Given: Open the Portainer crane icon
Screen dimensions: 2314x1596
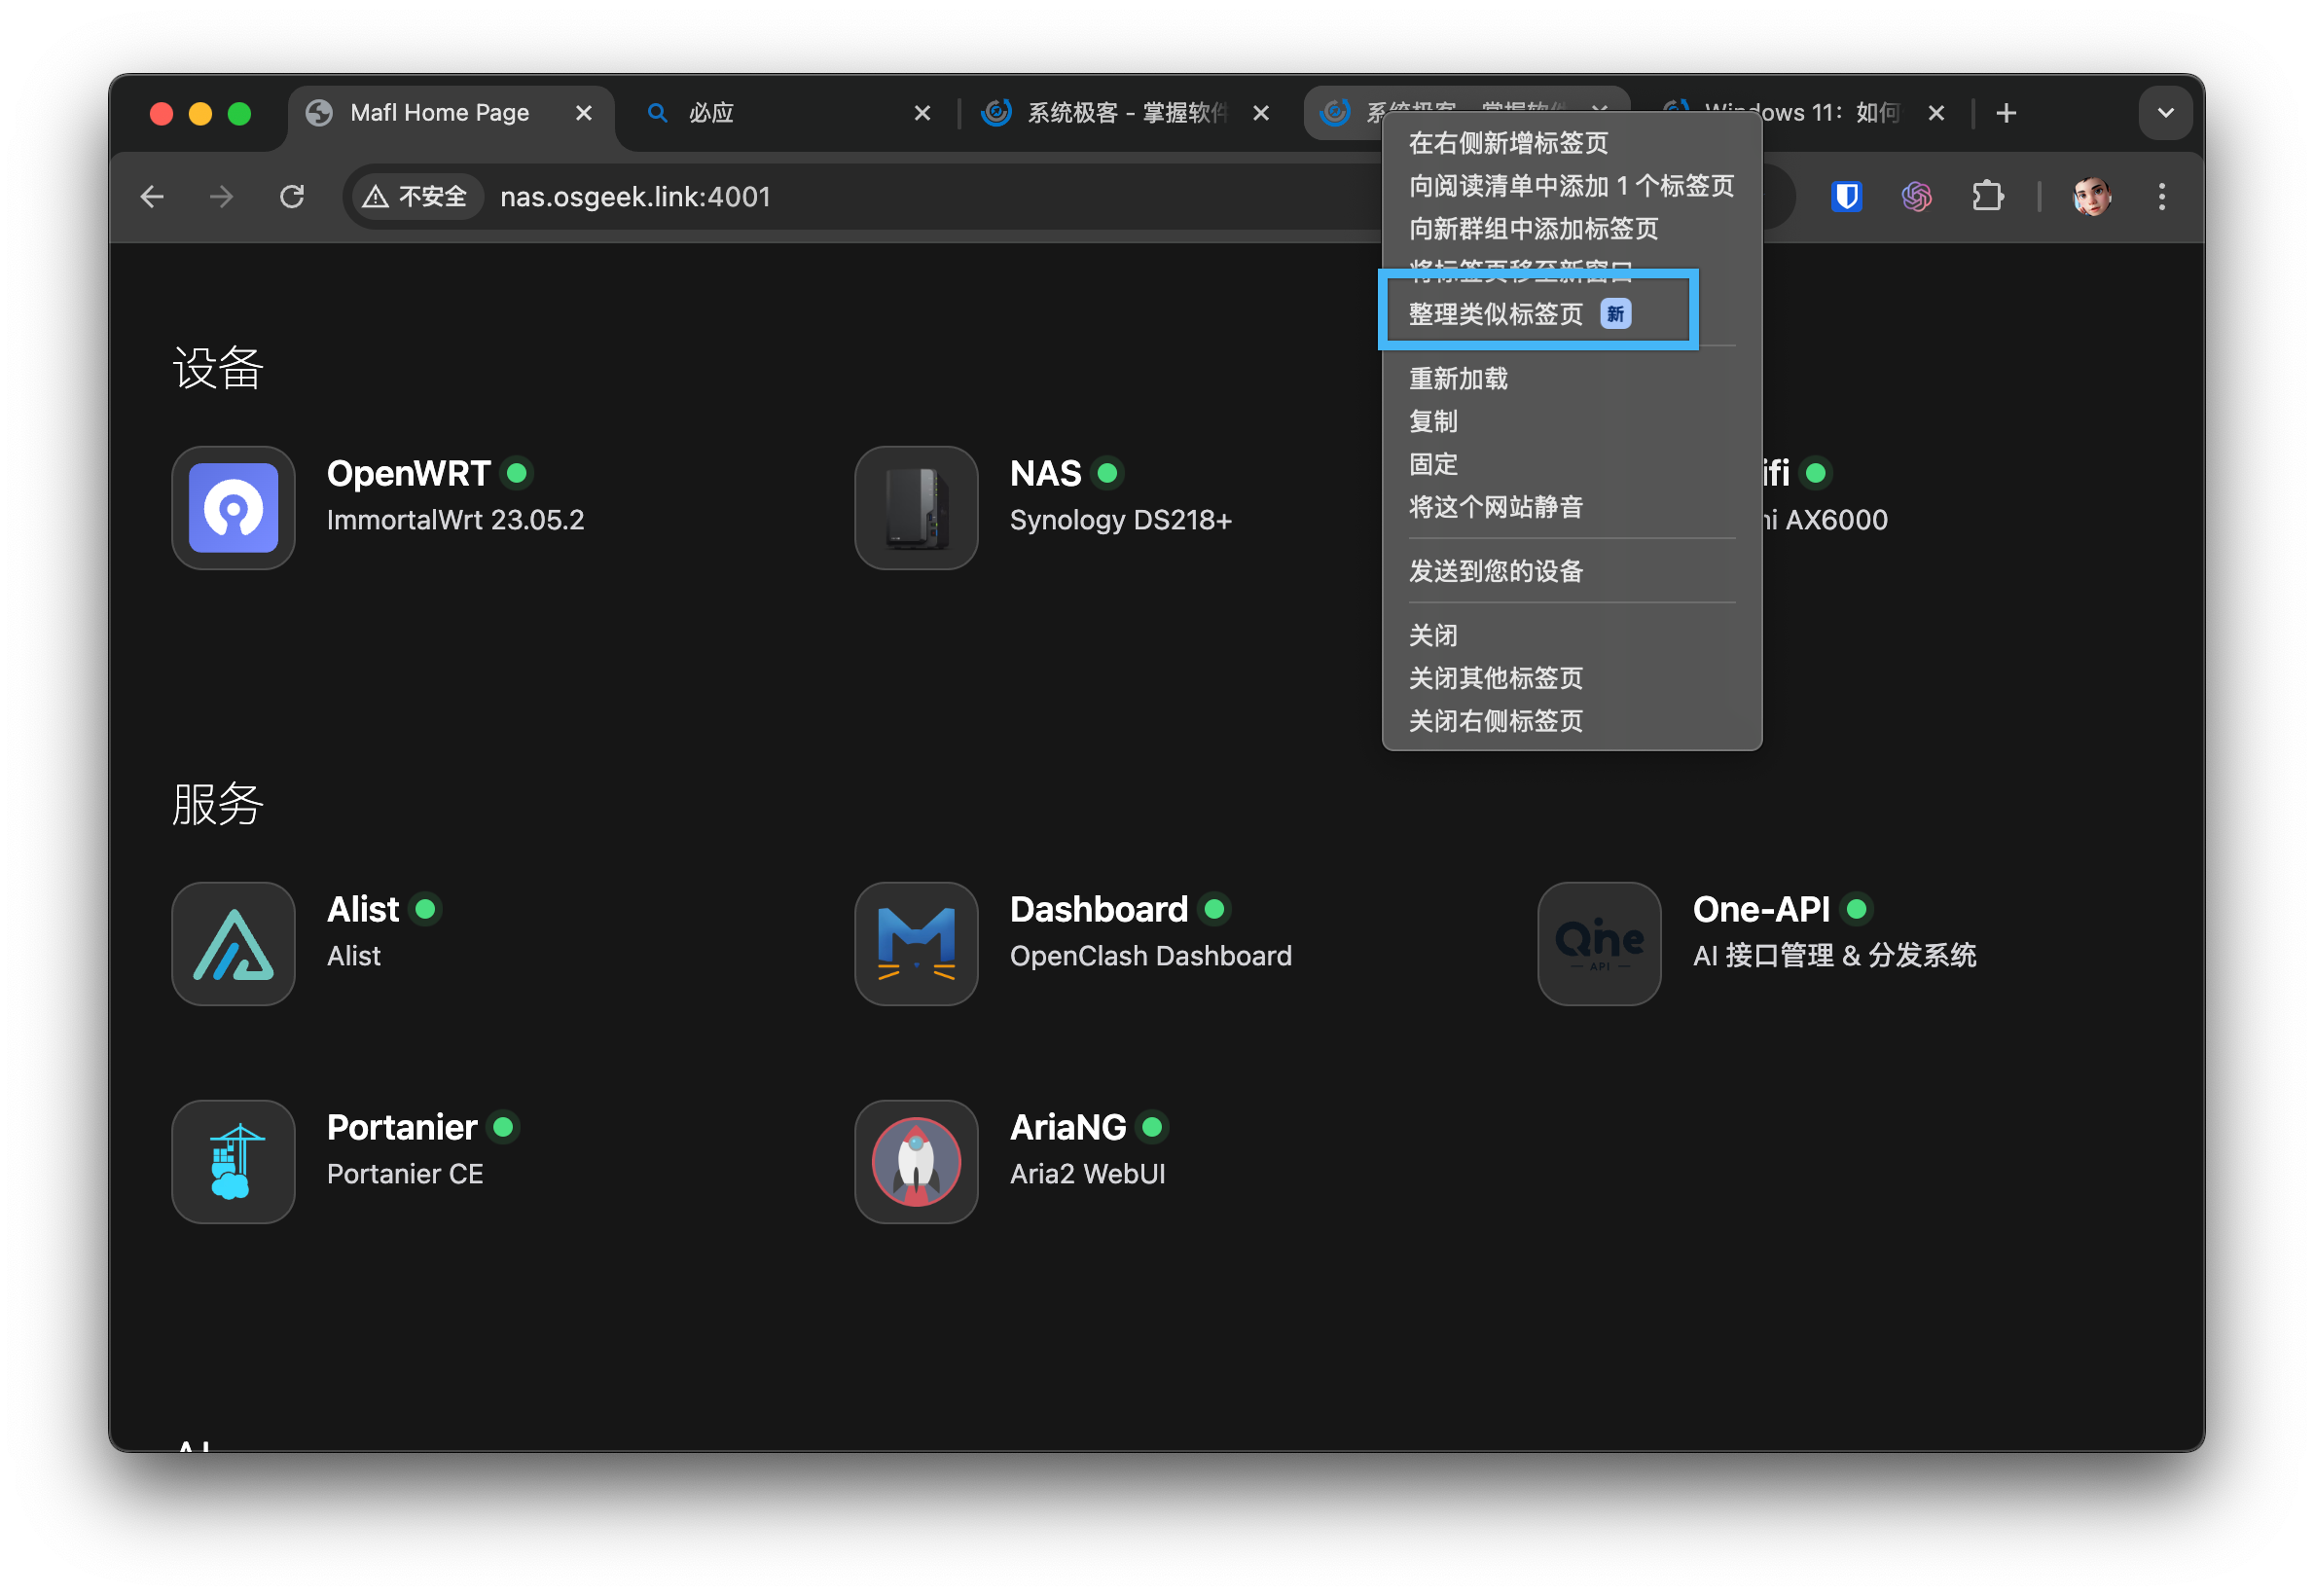Looking at the screenshot, I should (x=233, y=1162).
